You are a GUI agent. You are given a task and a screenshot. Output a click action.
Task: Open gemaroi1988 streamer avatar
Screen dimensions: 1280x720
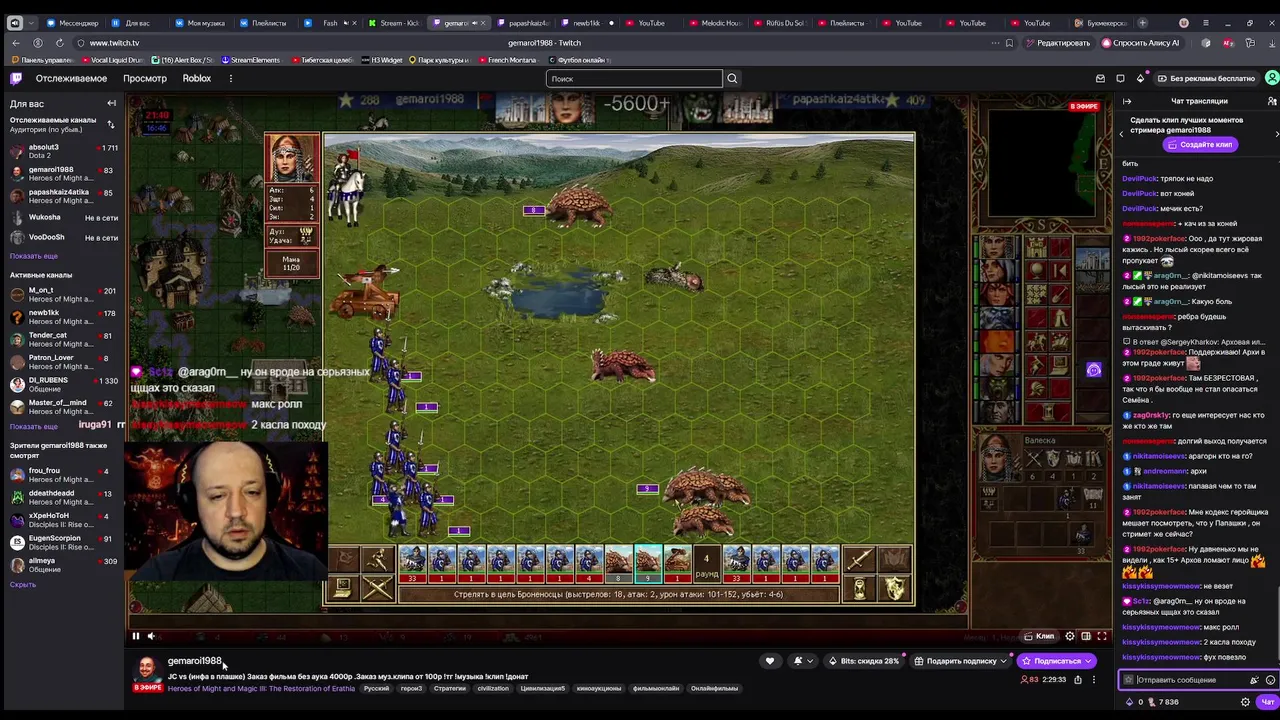(x=147, y=669)
